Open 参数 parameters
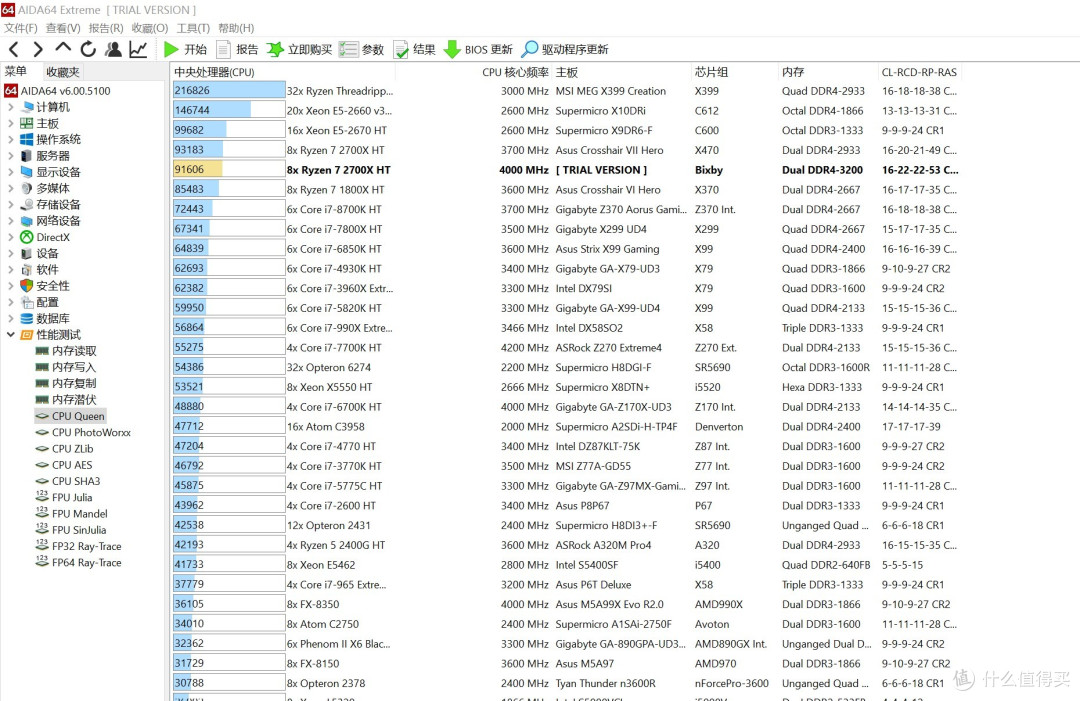 362,49
